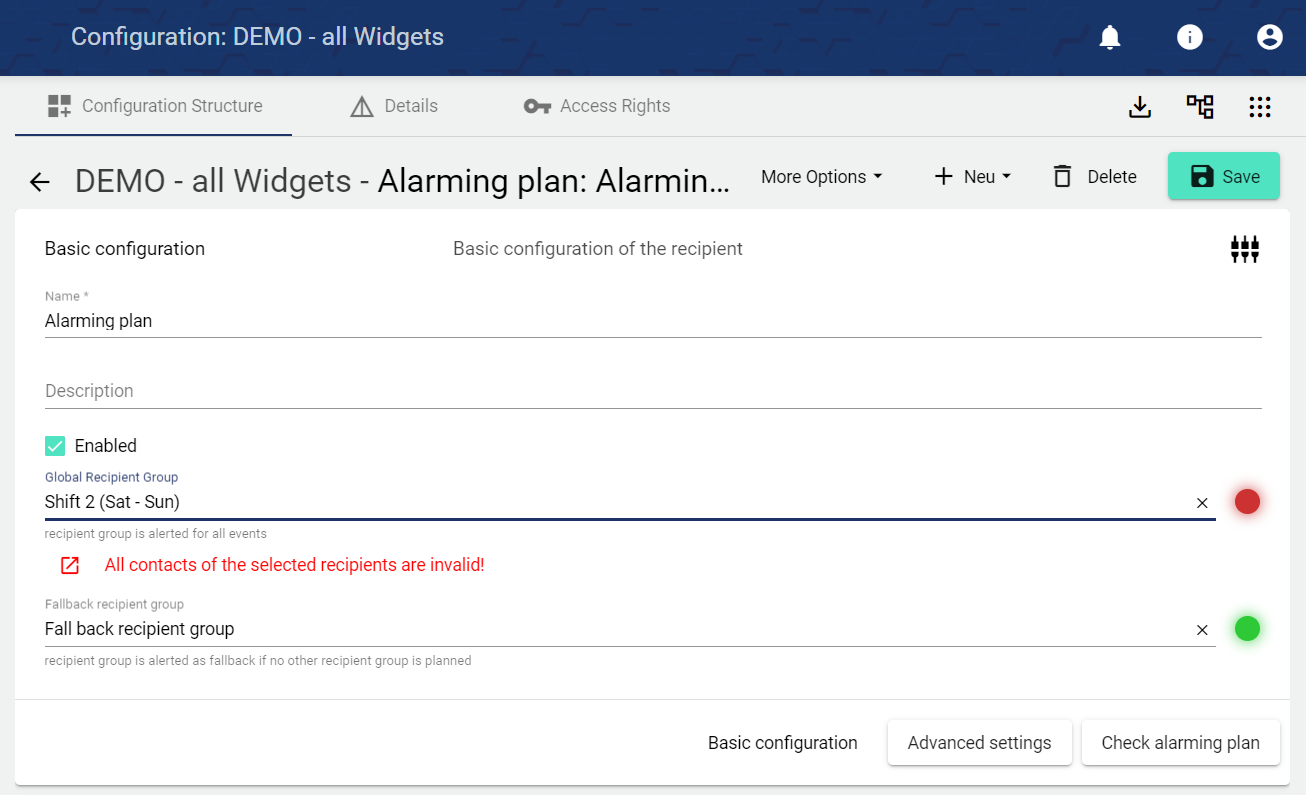Uncheck the Enabled checkbox

[x=55, y=446]
